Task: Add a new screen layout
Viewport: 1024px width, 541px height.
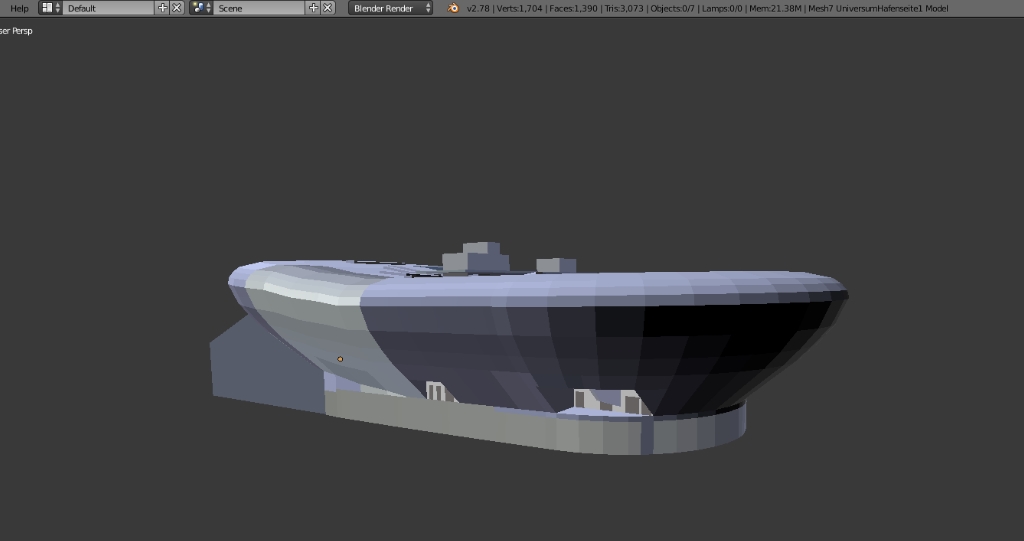Action: point(163,8)
